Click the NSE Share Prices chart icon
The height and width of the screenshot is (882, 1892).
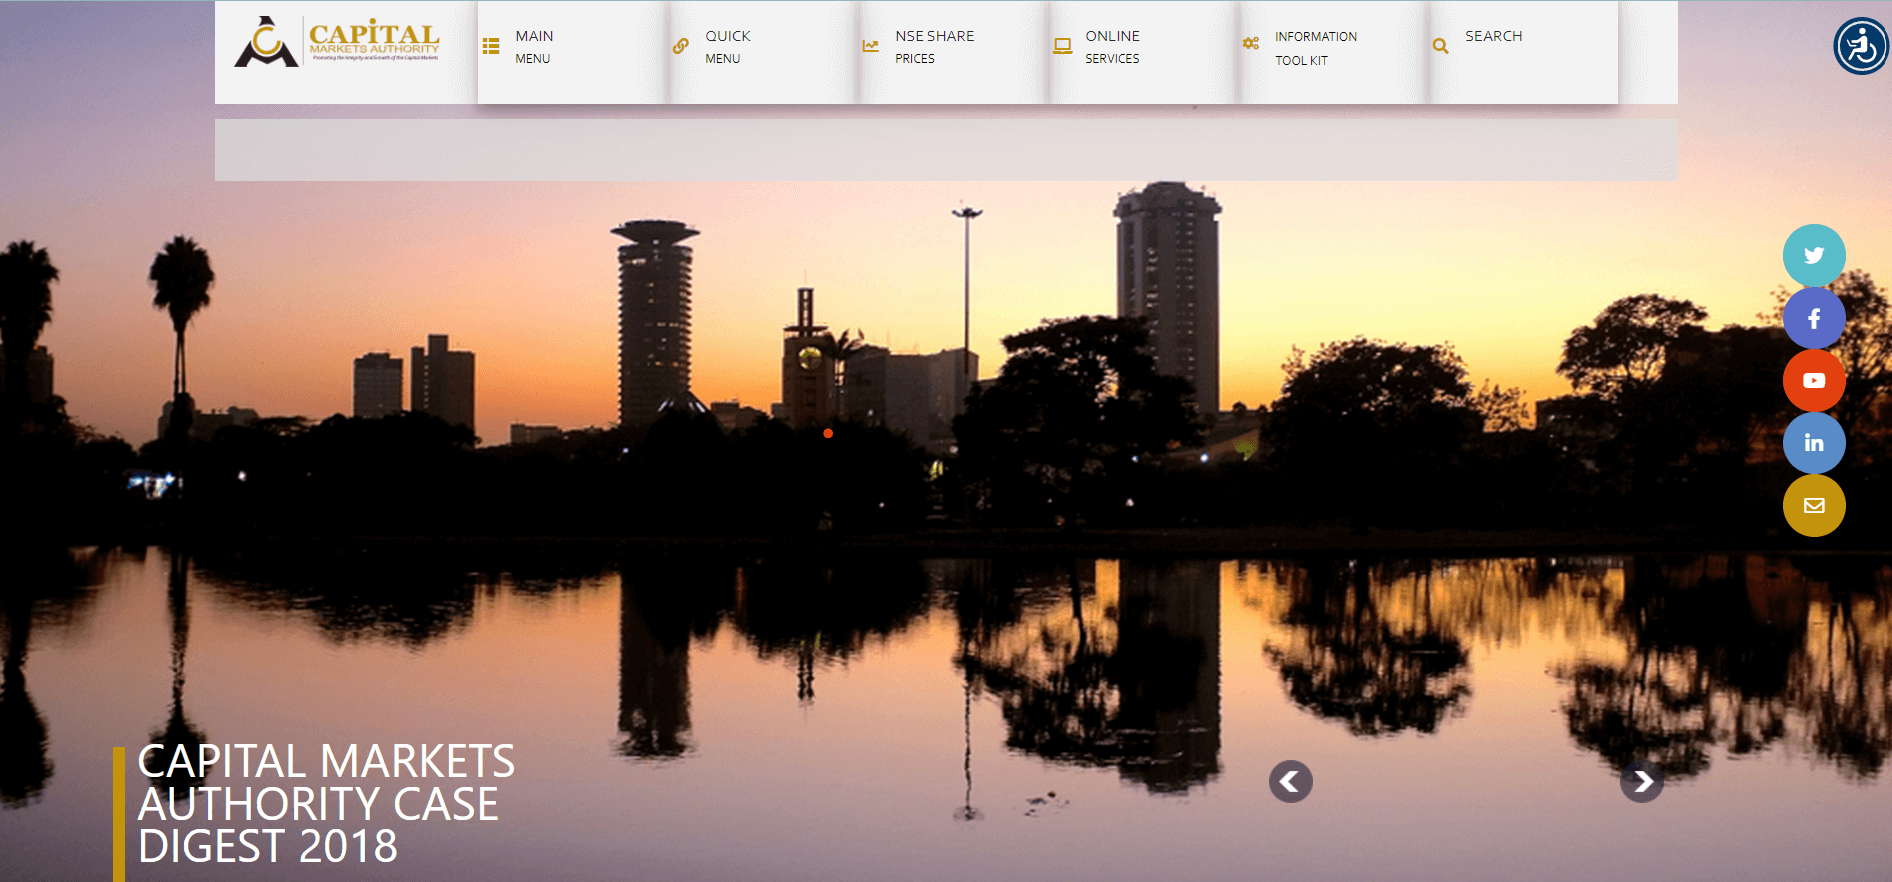(871, 46)
